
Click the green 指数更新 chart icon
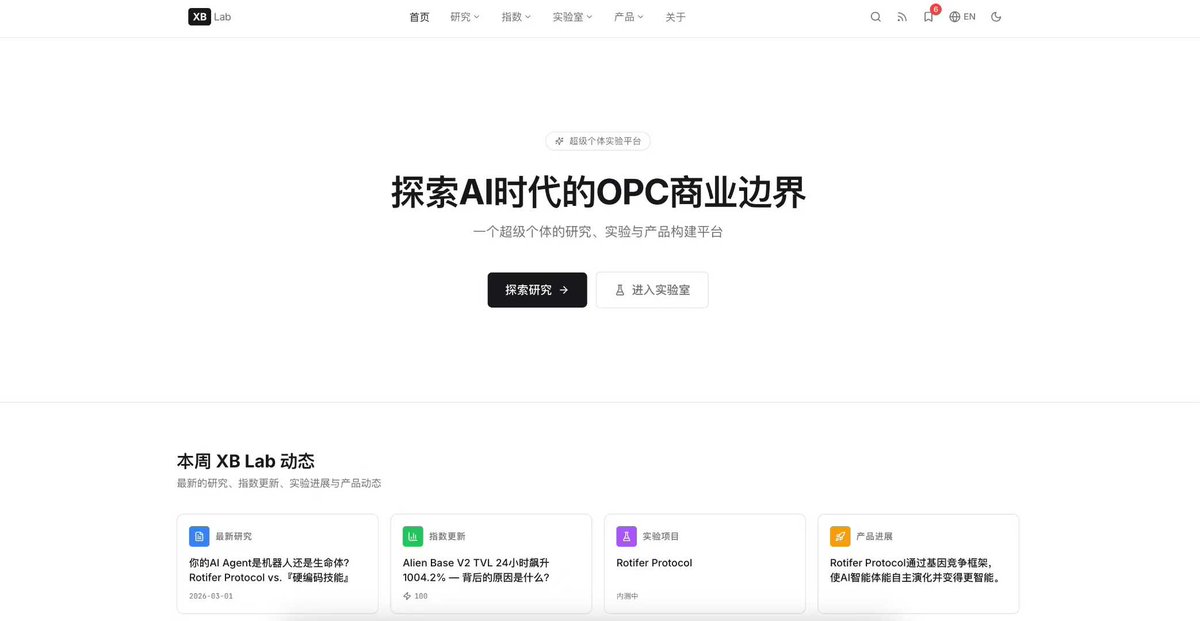coord(413,536)
